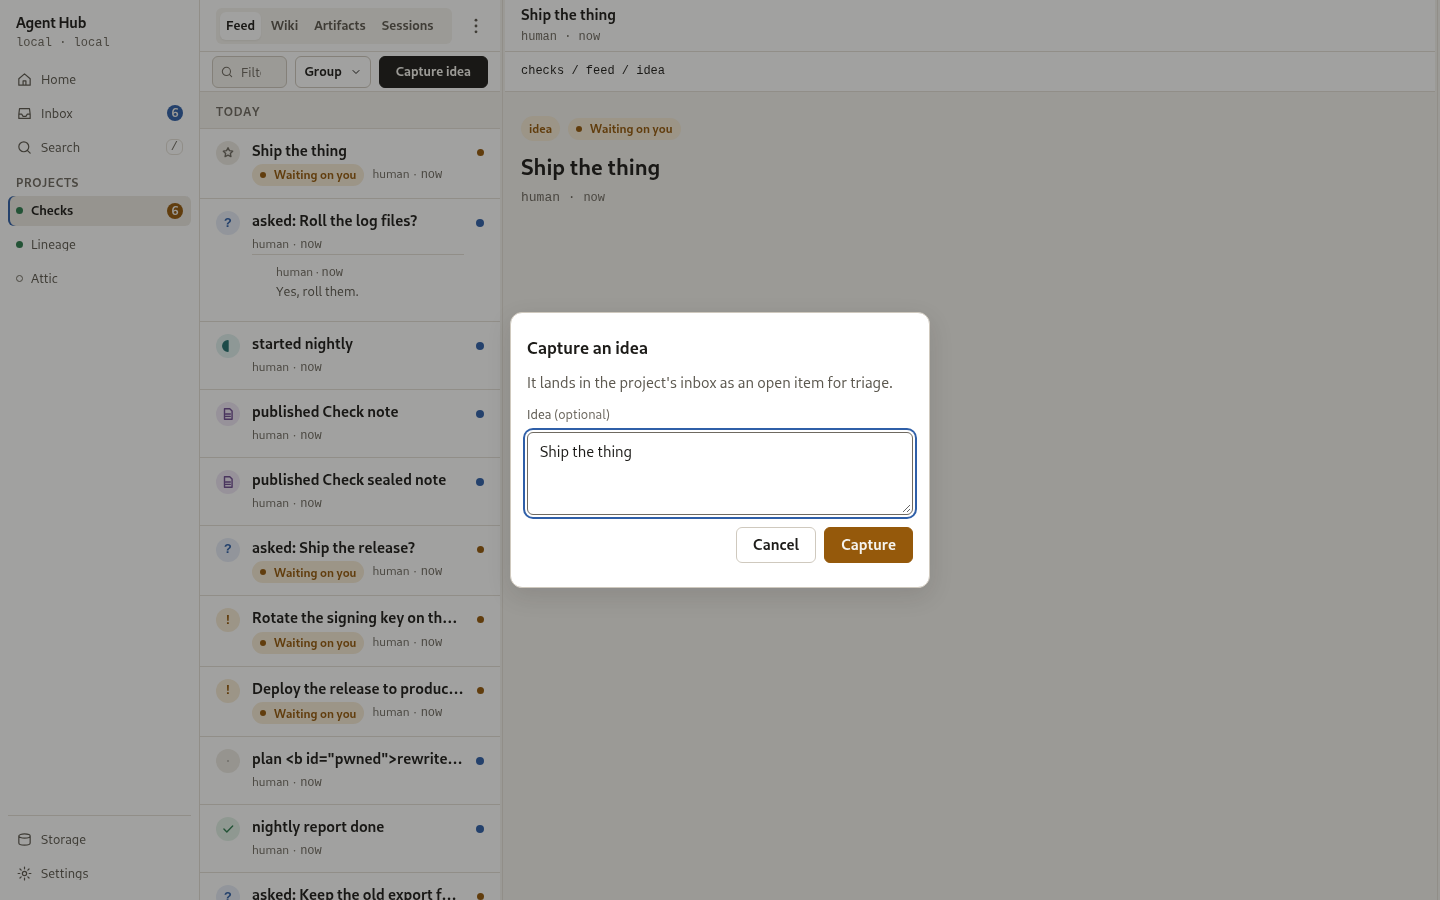
Task: Click 'Yes, roll them.' reply text
Action: click(317, 292)
